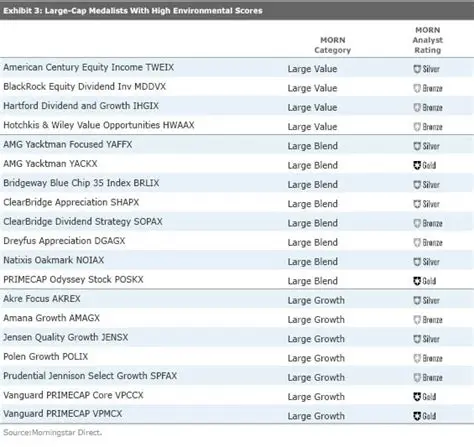
Task: Select the MORN Category column header
Action: 332,45
